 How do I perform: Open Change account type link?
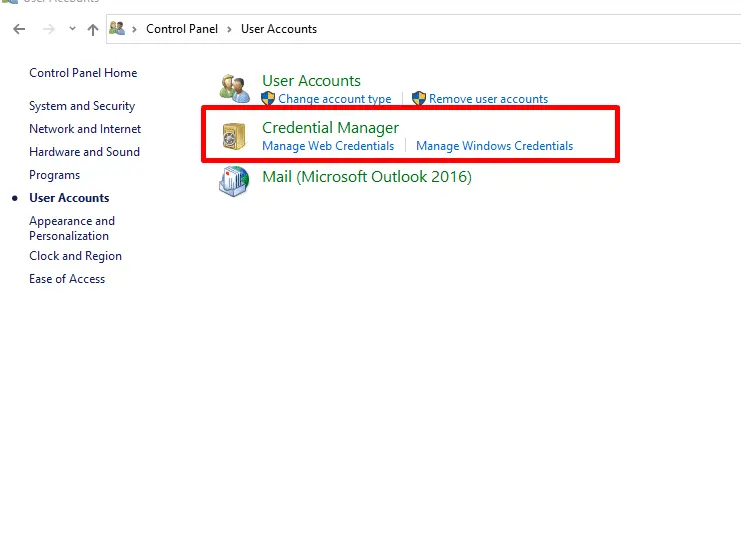[x=335, y=99]
